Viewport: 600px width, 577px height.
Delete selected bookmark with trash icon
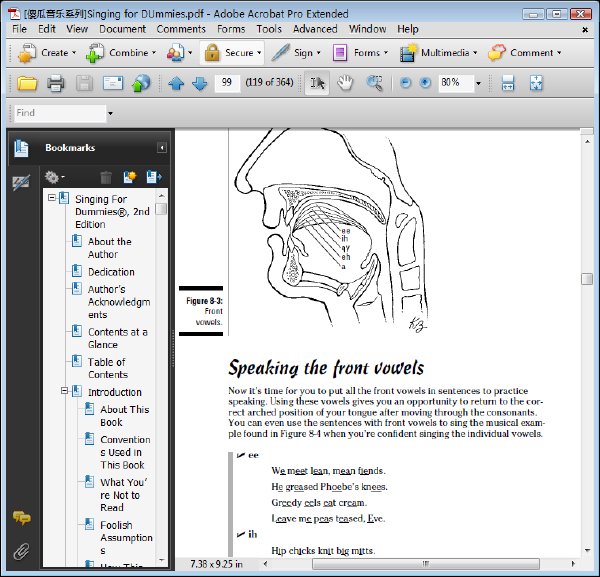point(106,177)
